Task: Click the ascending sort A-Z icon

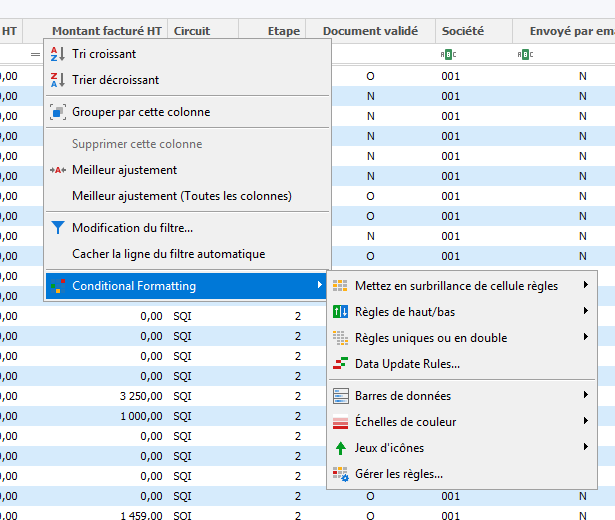Action: [x=57, y=54]
